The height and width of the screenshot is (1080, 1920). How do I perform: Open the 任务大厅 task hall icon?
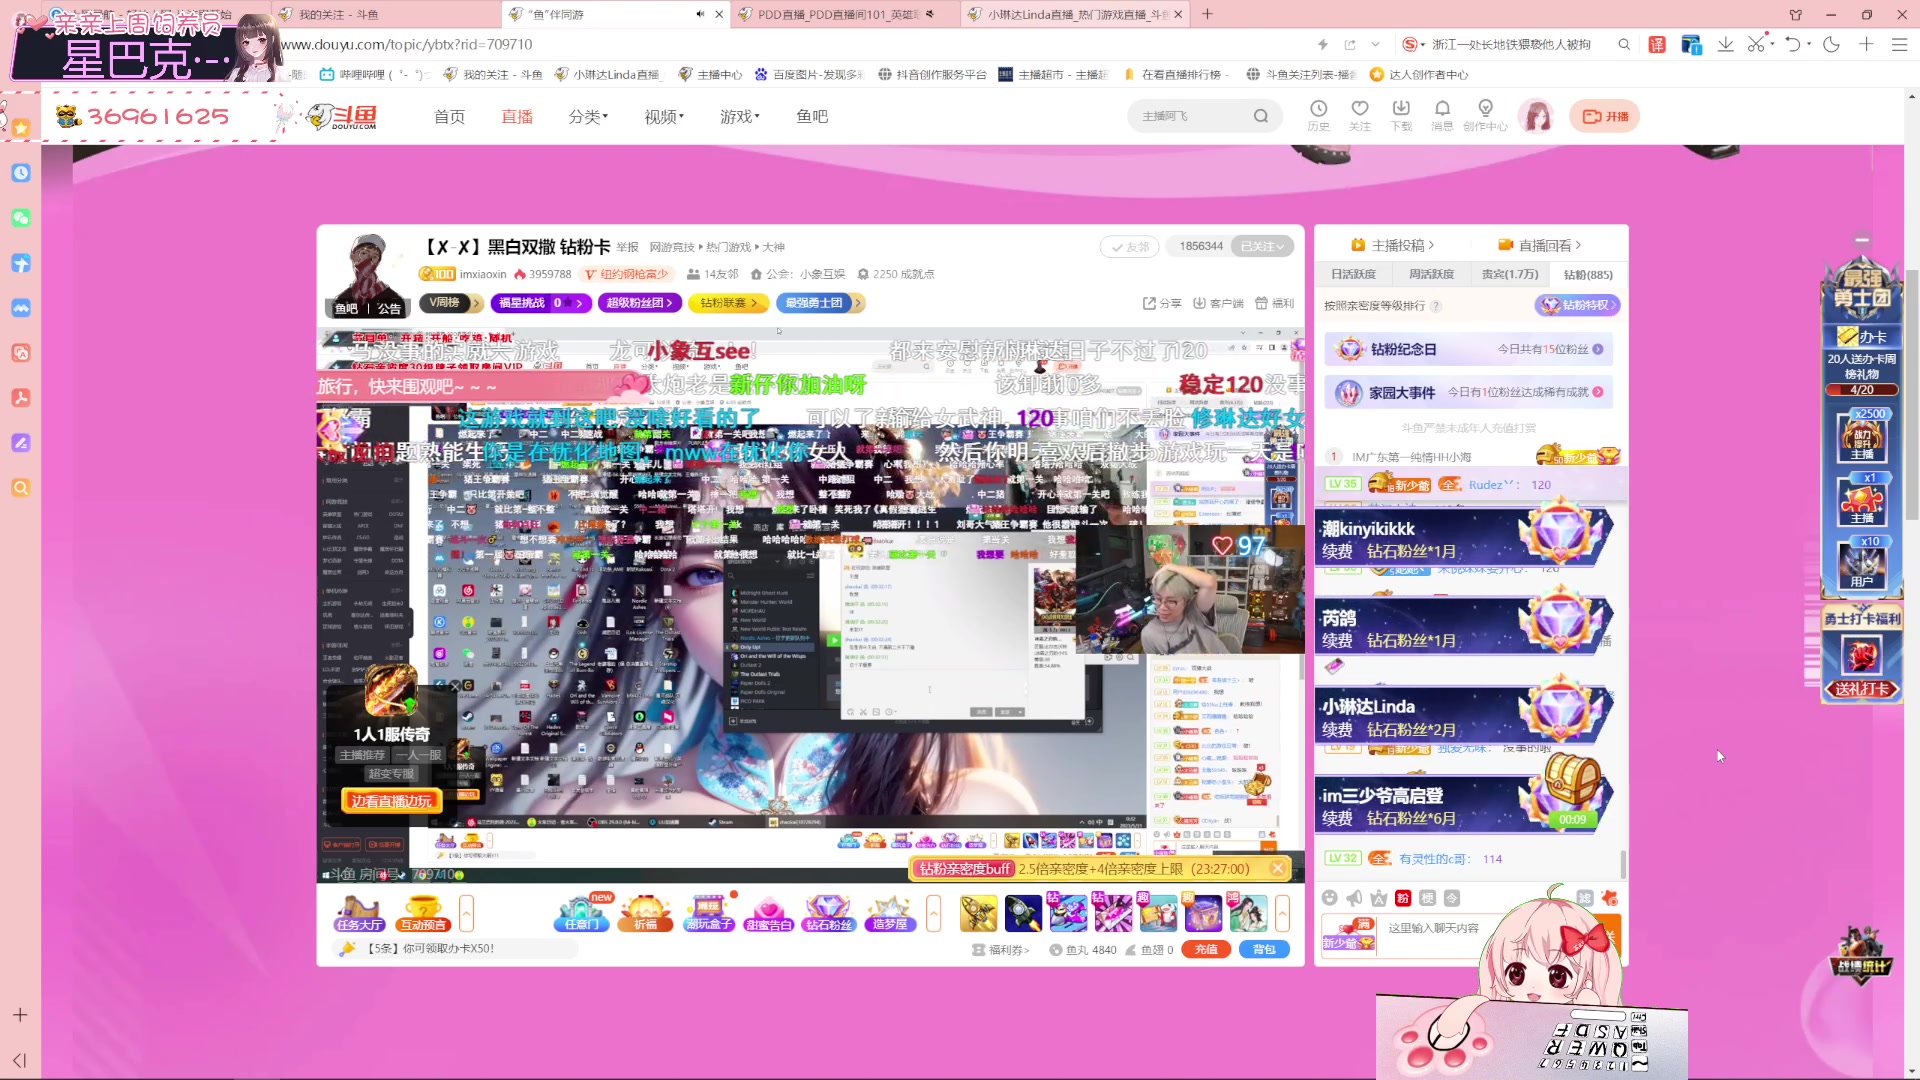359,913
